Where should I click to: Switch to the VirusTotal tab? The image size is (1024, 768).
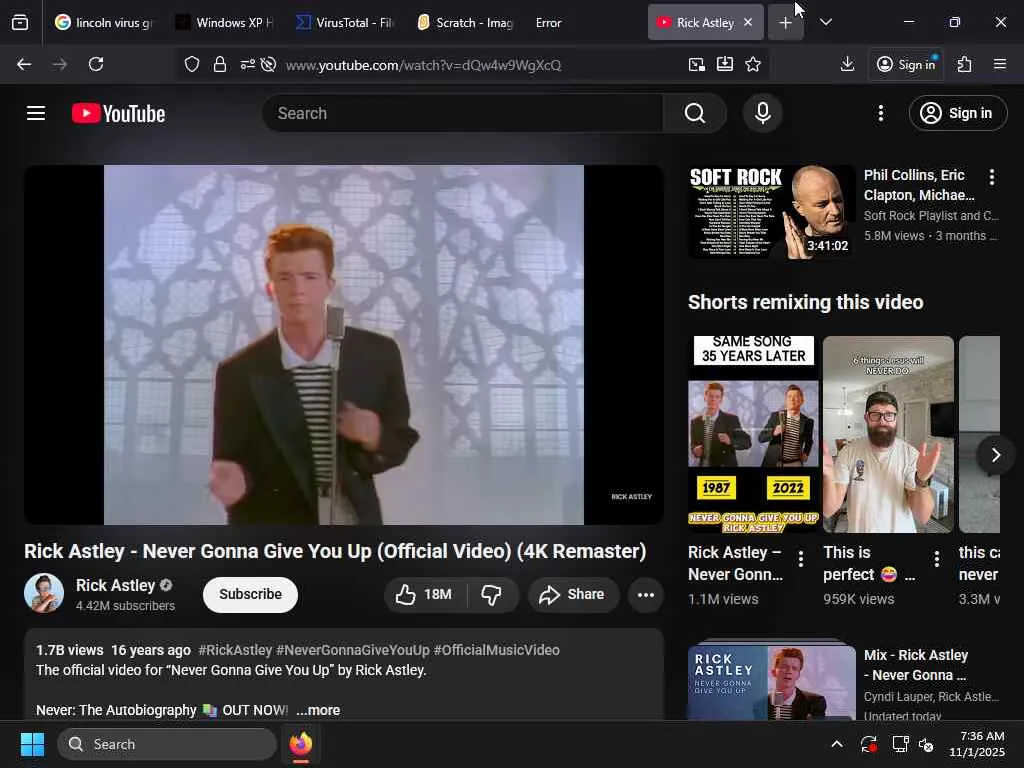pos(345,22)
